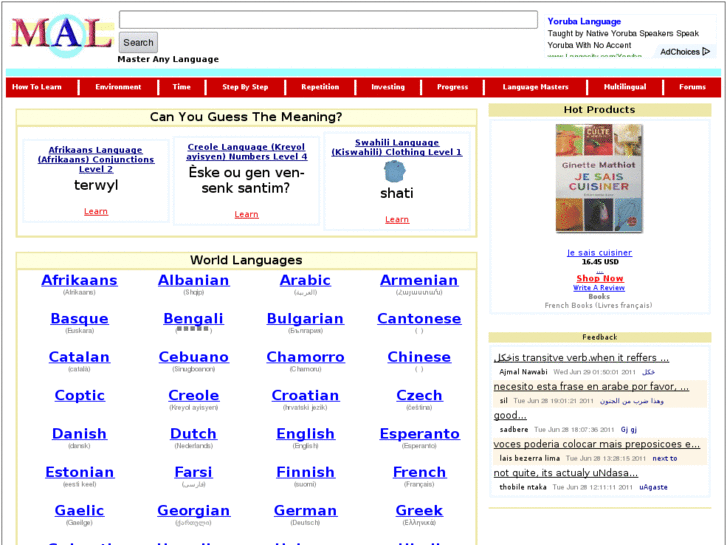Open the Czech language page
Screen dimensions: 727x545
coord(419,395)
